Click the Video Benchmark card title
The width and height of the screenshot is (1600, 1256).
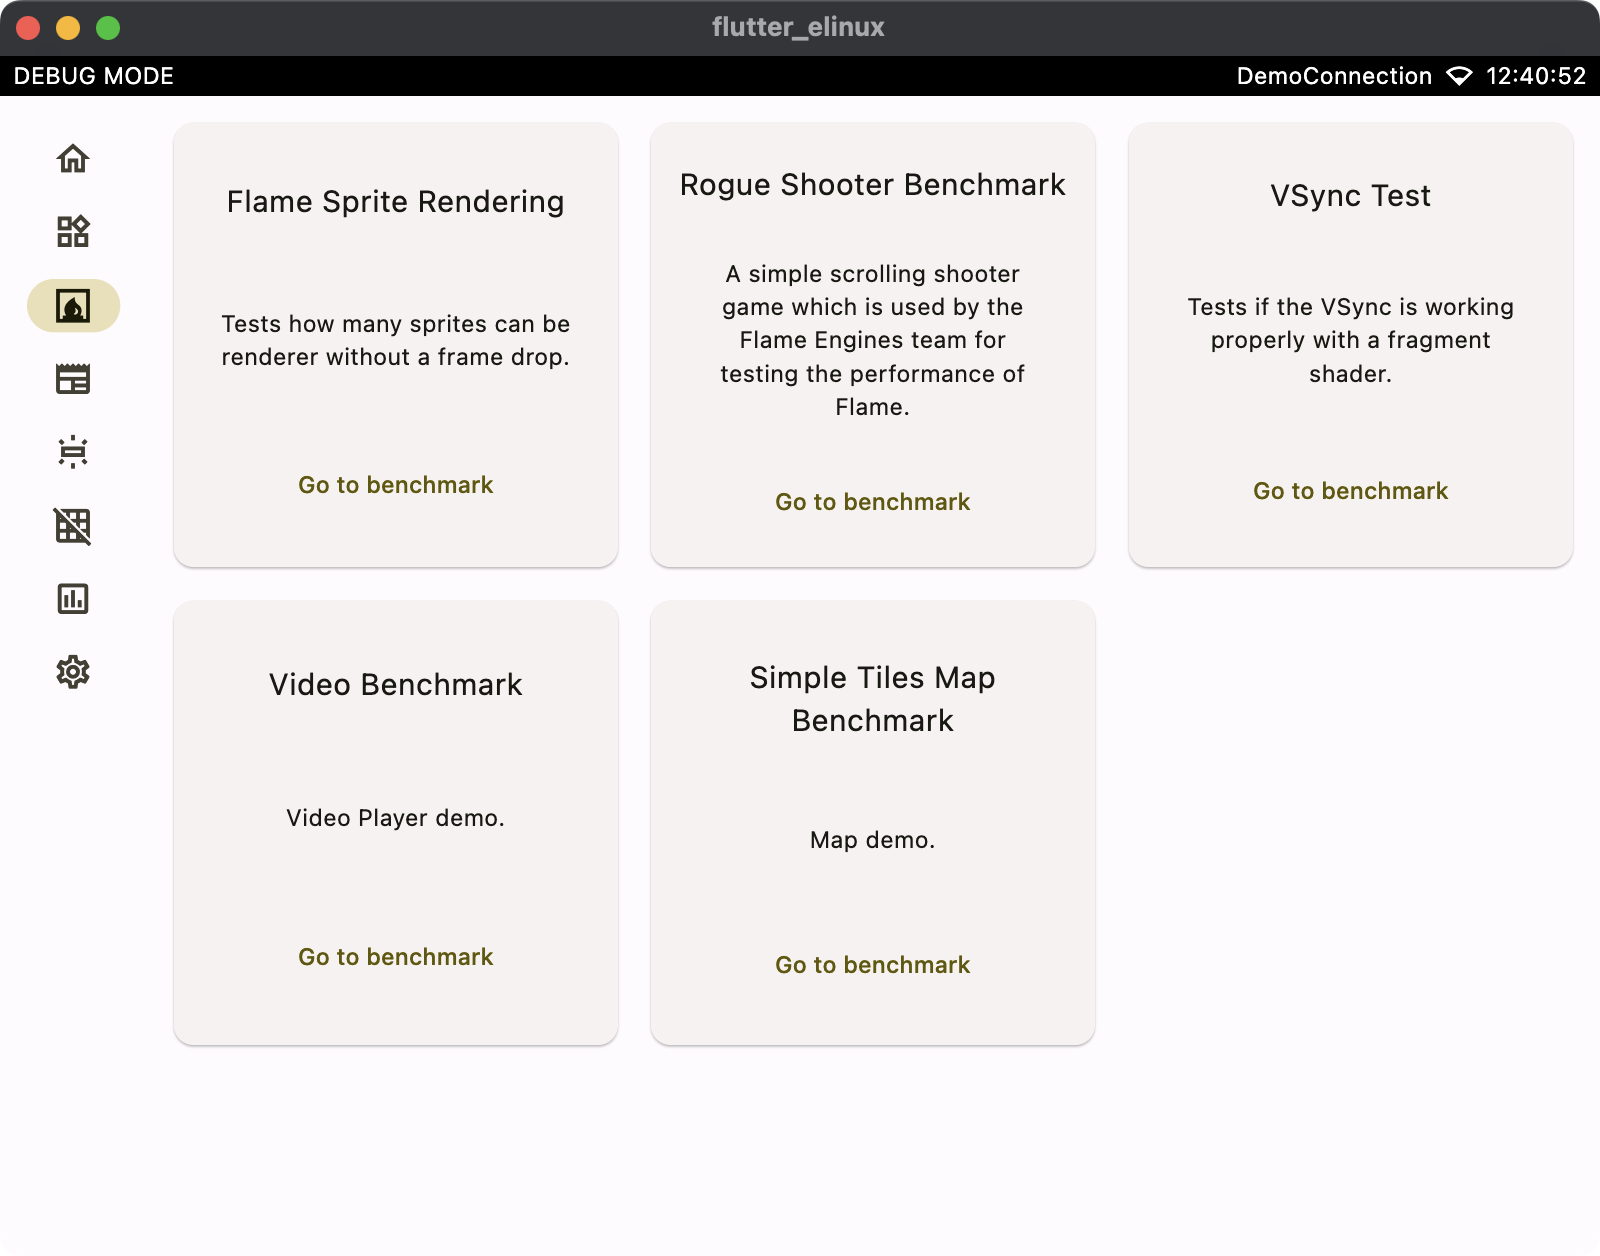point(396,685)
